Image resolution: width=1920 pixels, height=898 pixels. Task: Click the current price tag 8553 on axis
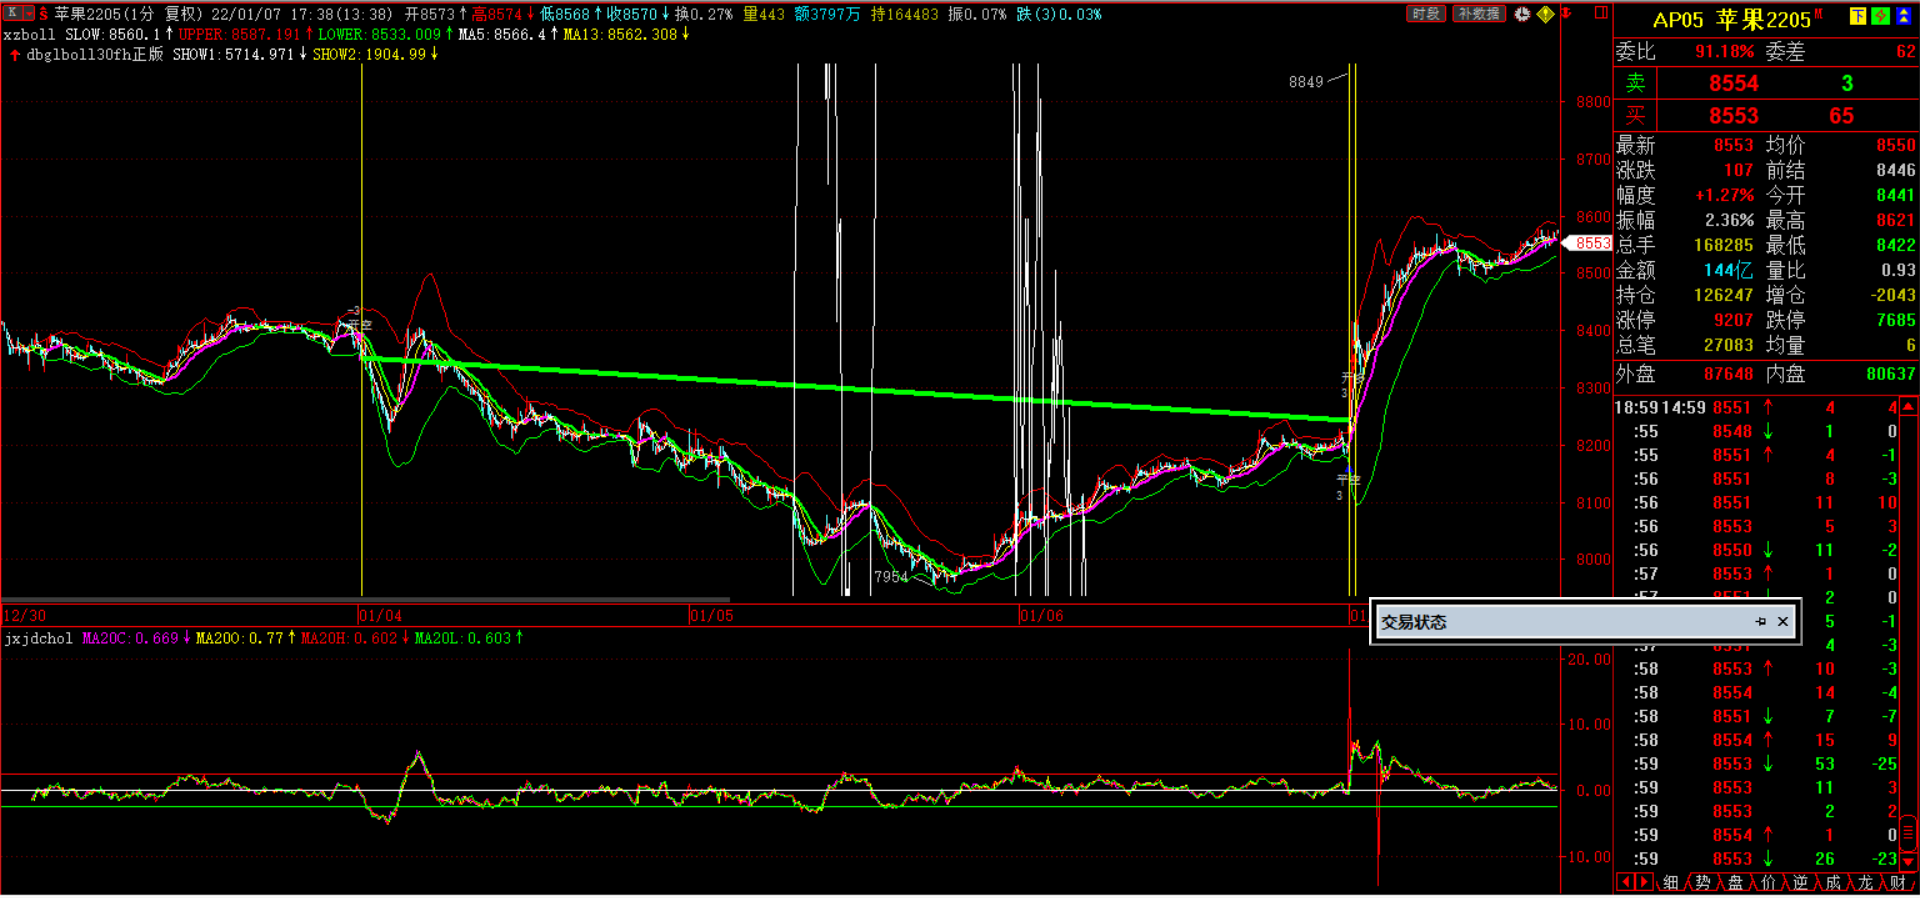pos(1590,243)
